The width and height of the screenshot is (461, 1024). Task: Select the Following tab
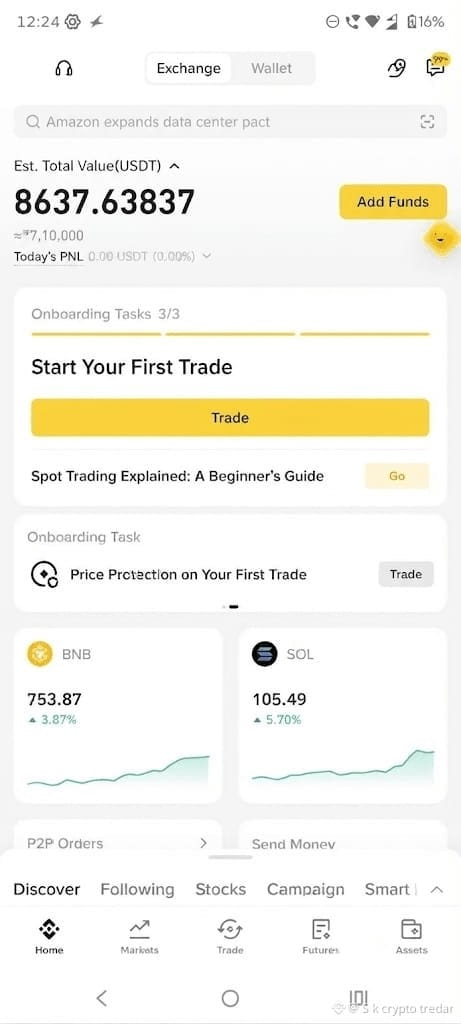coord(137,889)
